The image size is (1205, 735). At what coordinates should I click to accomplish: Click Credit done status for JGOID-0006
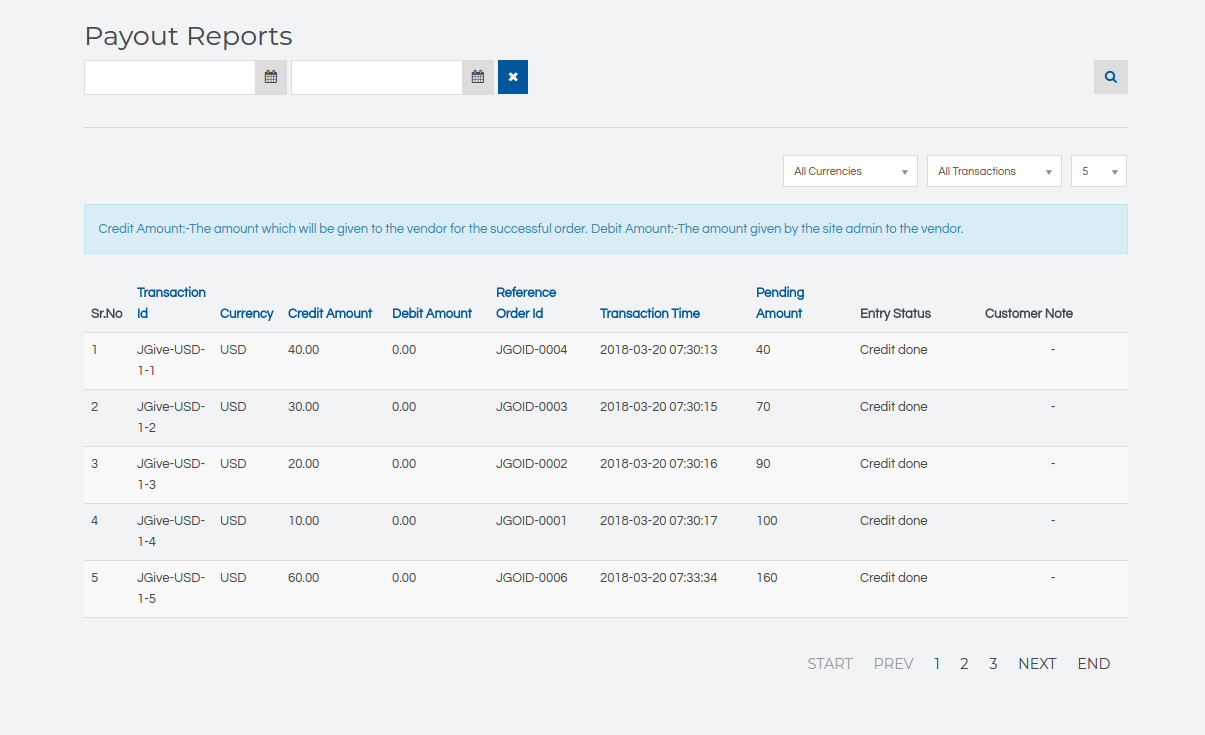coord(894,578)
